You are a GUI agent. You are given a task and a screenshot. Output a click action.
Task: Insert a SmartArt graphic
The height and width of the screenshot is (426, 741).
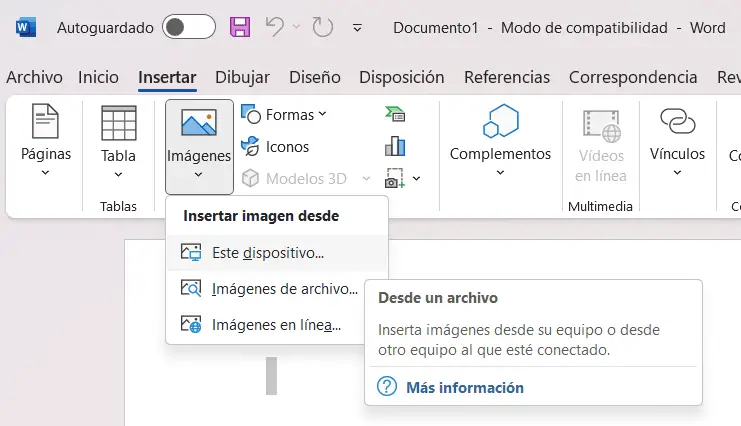[395, 114]
